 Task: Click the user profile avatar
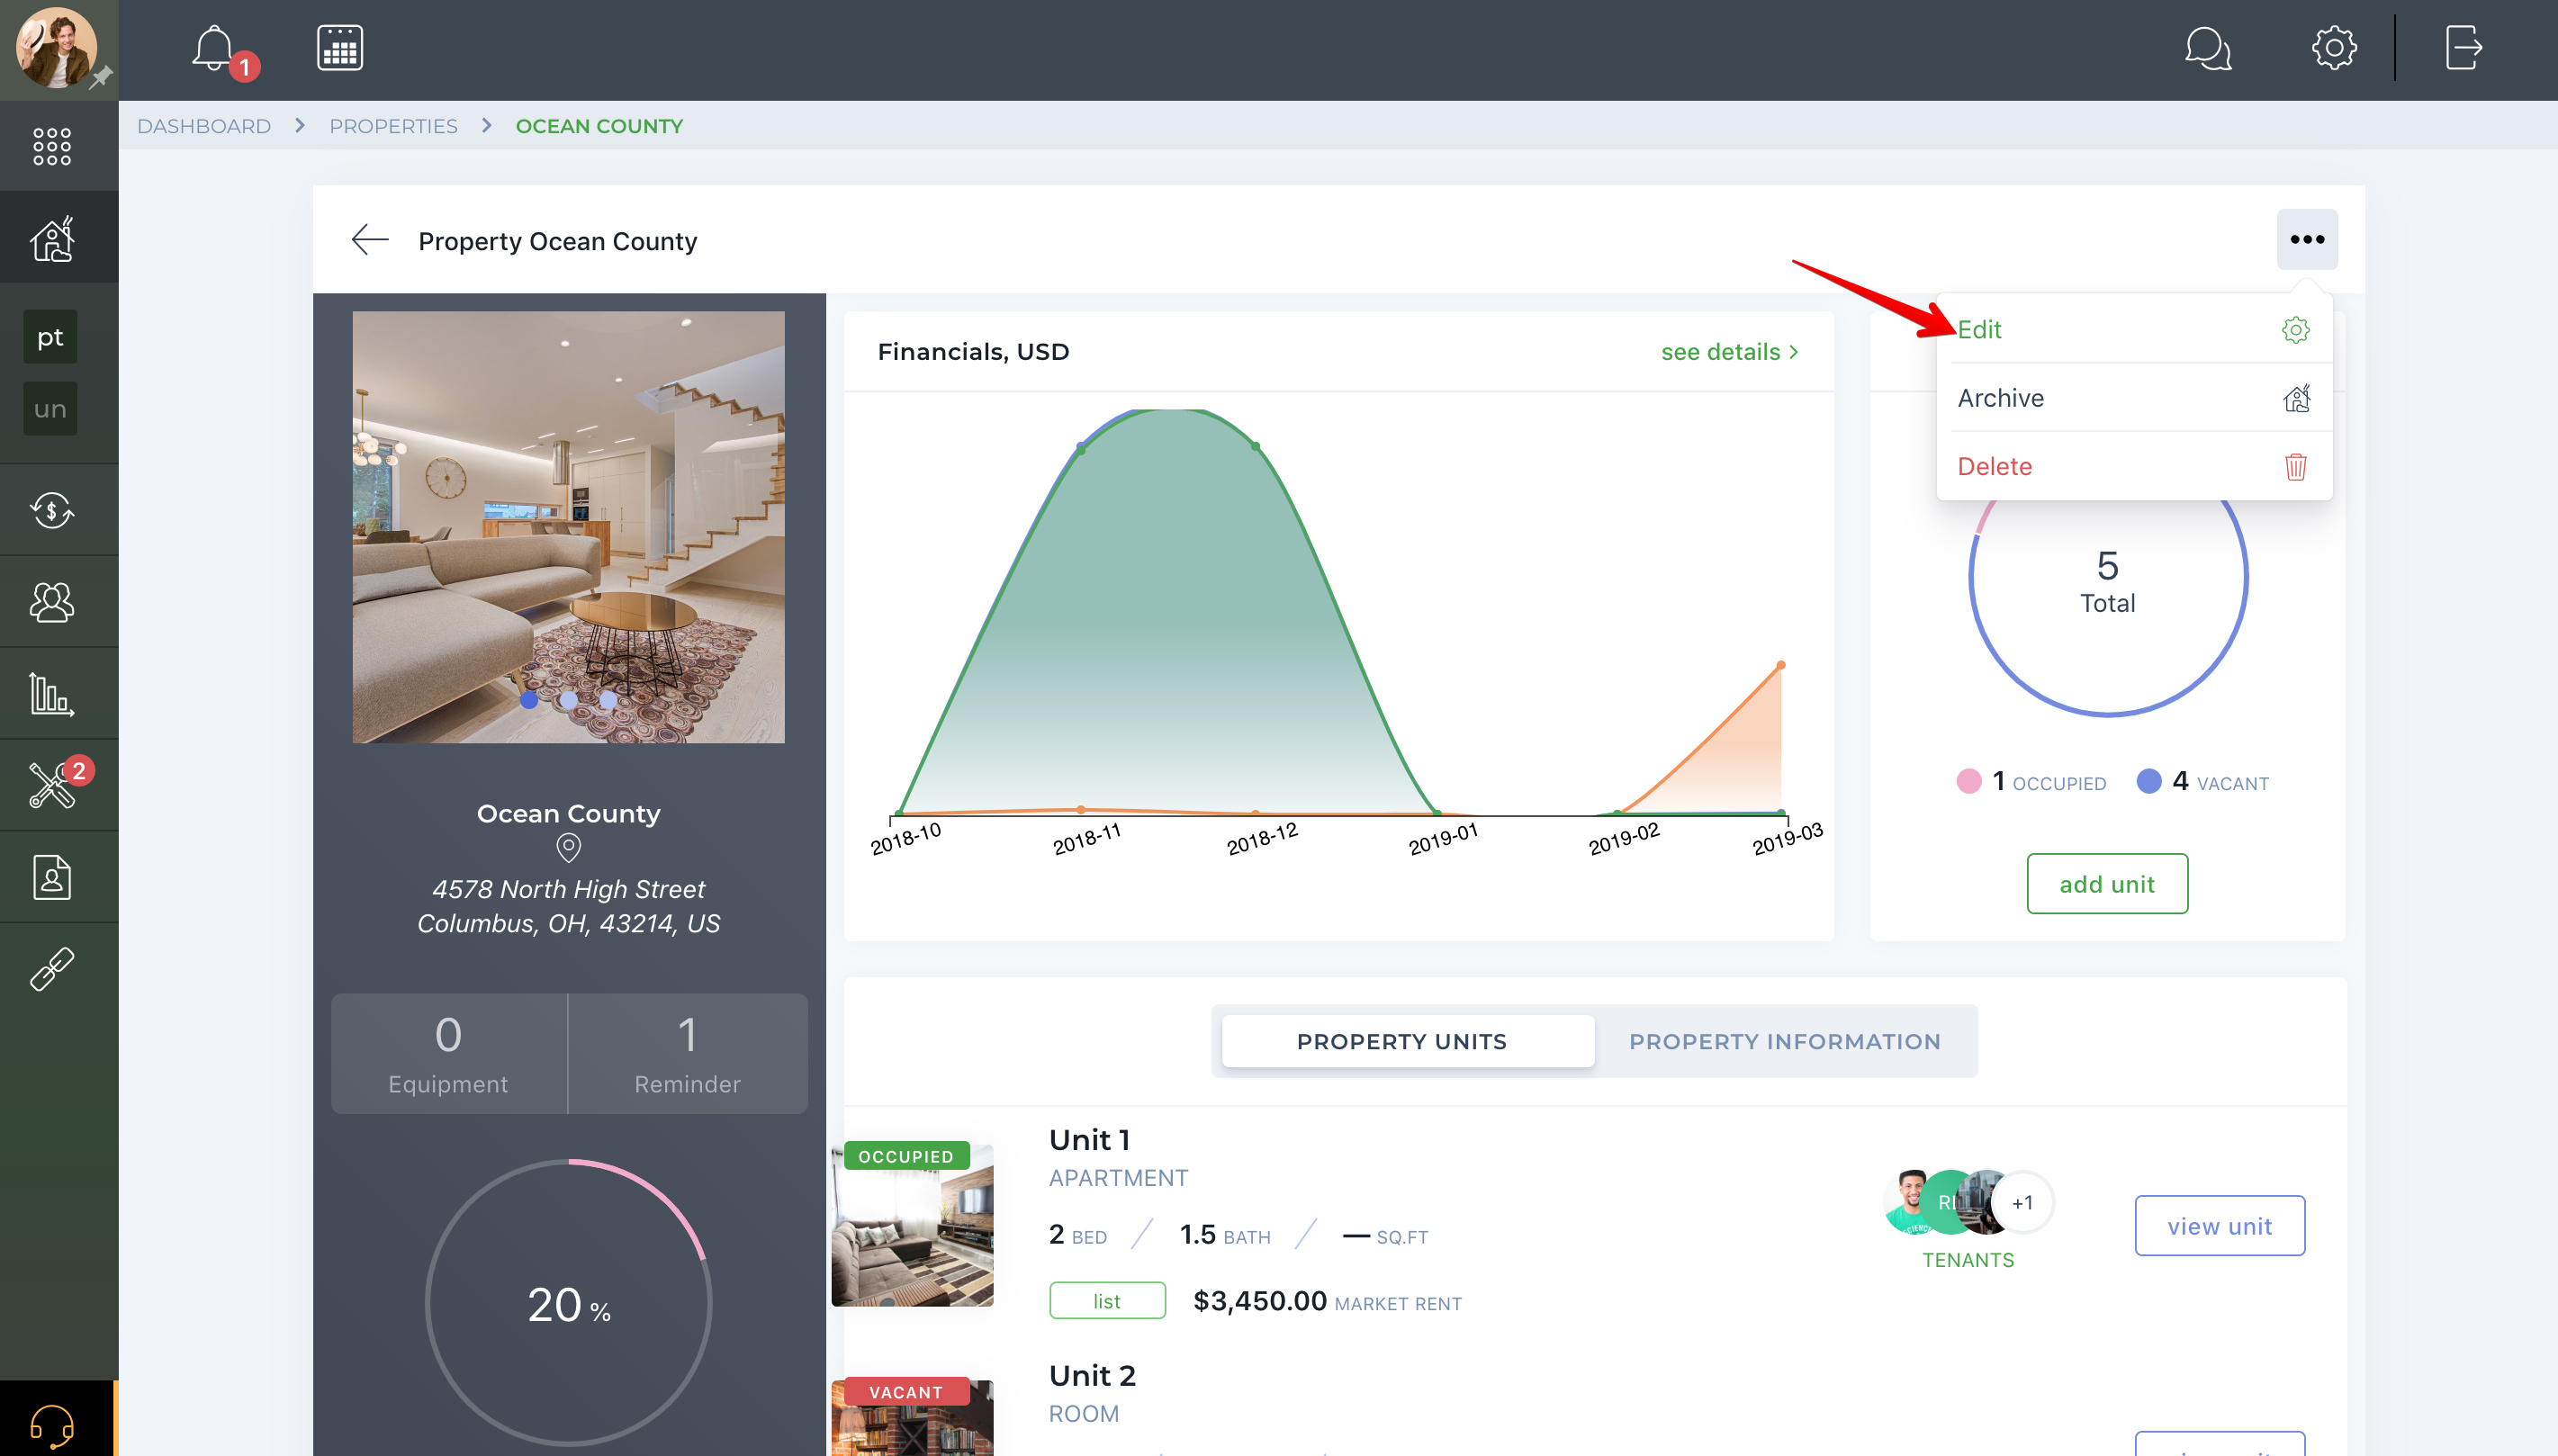point(56,47)
